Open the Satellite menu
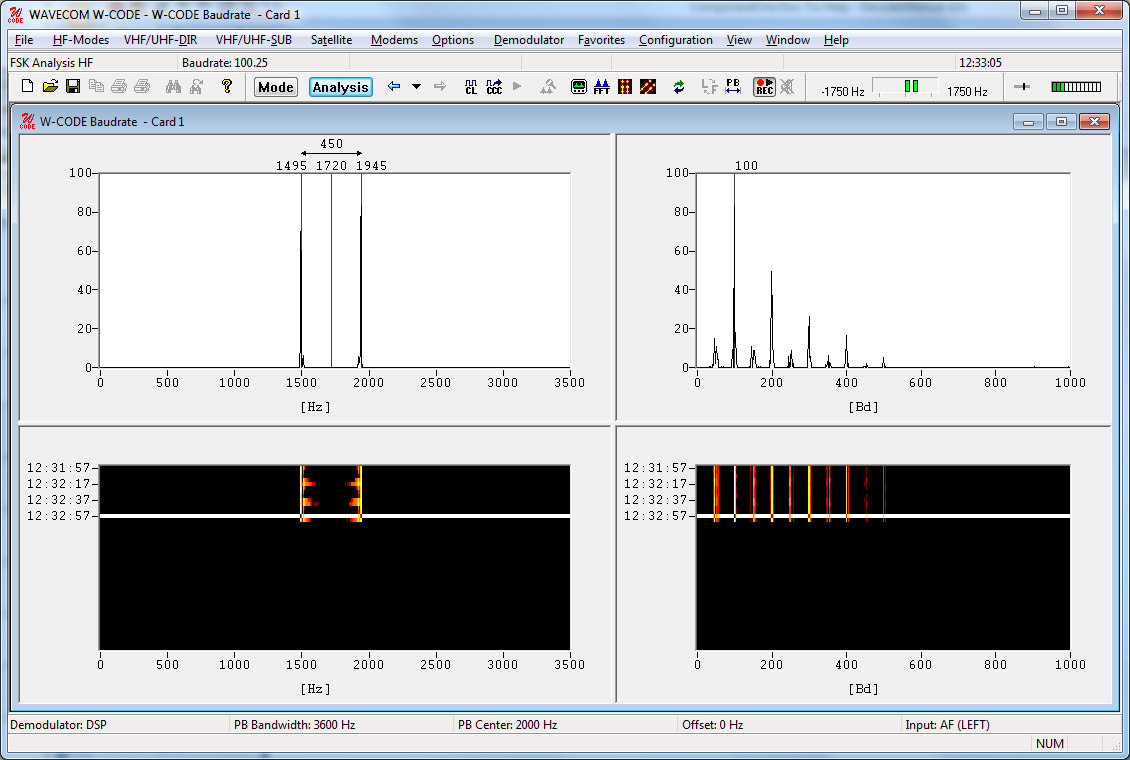Screen dimensions: 1130x760 coord(332,40)
